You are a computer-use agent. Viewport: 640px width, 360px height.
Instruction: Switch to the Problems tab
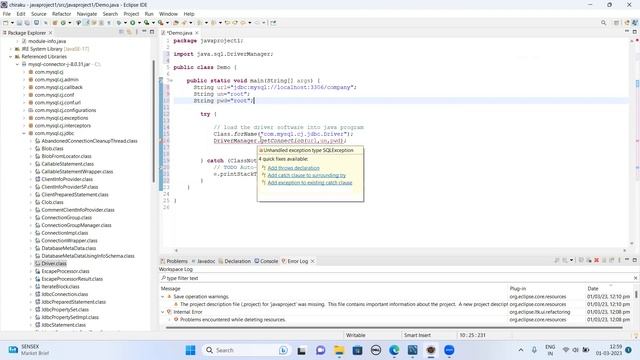click(174, 261)
